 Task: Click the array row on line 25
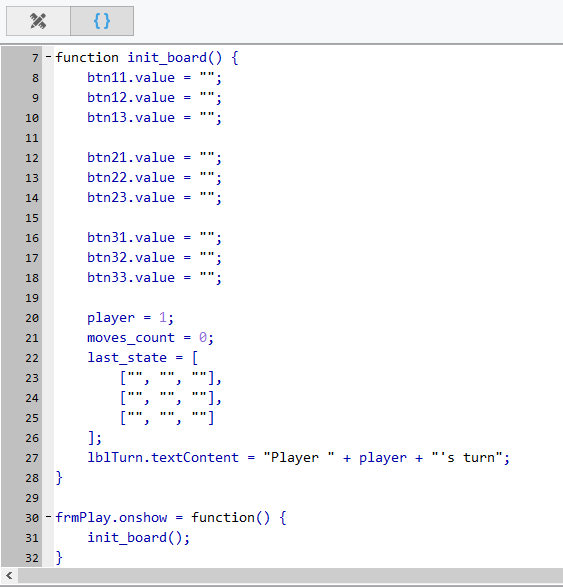point(167,418)
